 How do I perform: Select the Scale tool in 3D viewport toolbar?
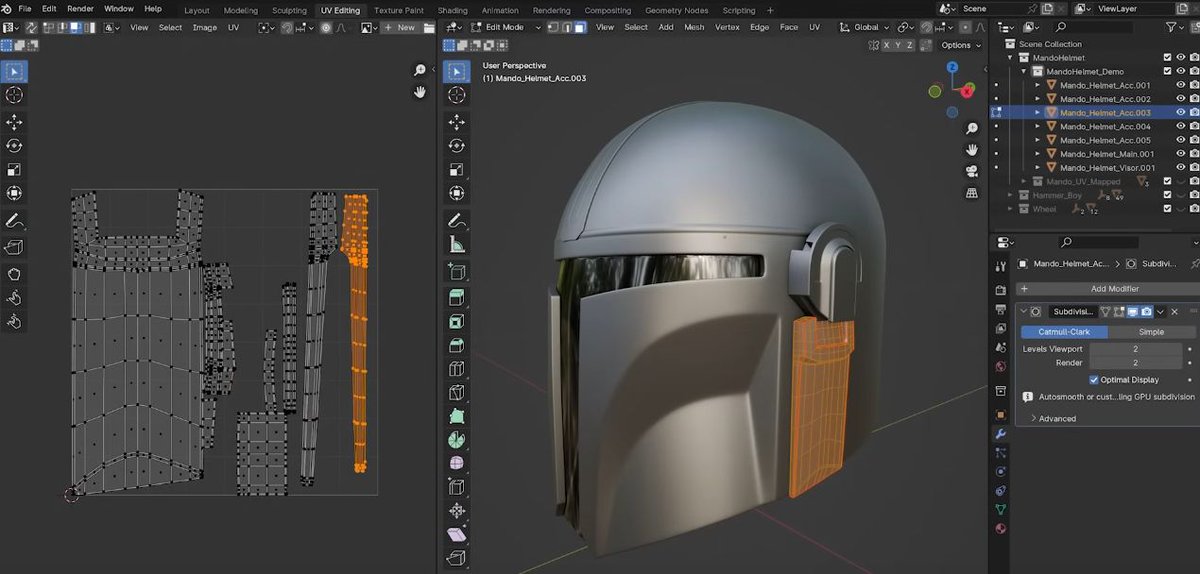[x=457, y=170]
